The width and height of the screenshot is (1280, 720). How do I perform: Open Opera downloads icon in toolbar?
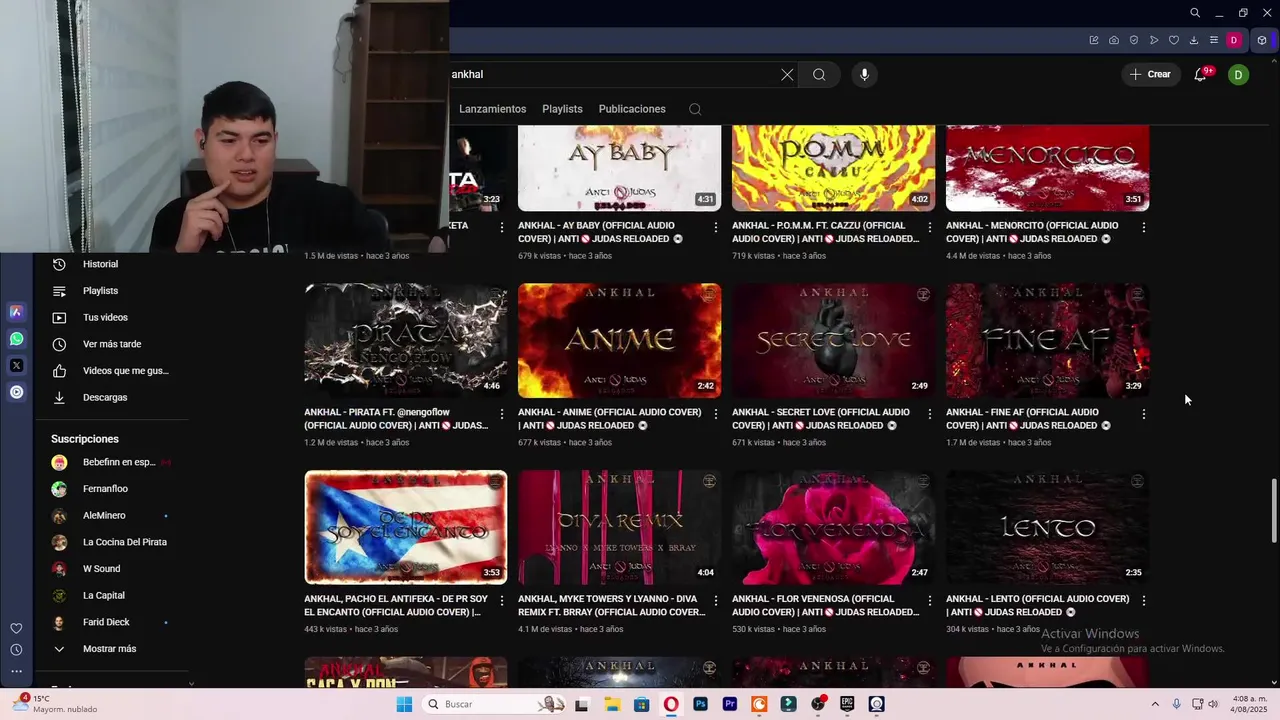[1194, 40]
